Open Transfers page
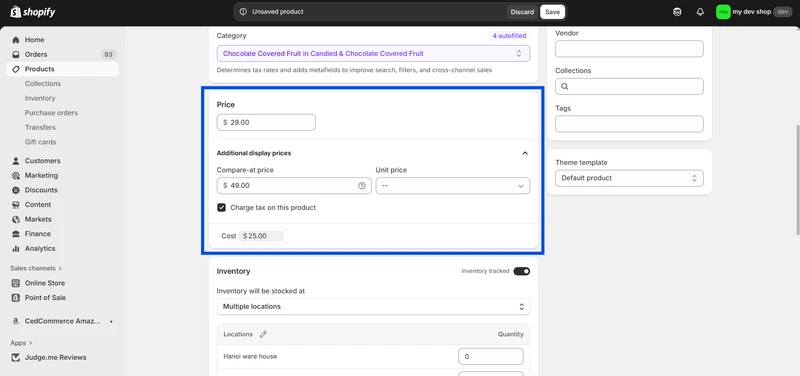Screen dimensions: 800x376 tap(40, 128)
